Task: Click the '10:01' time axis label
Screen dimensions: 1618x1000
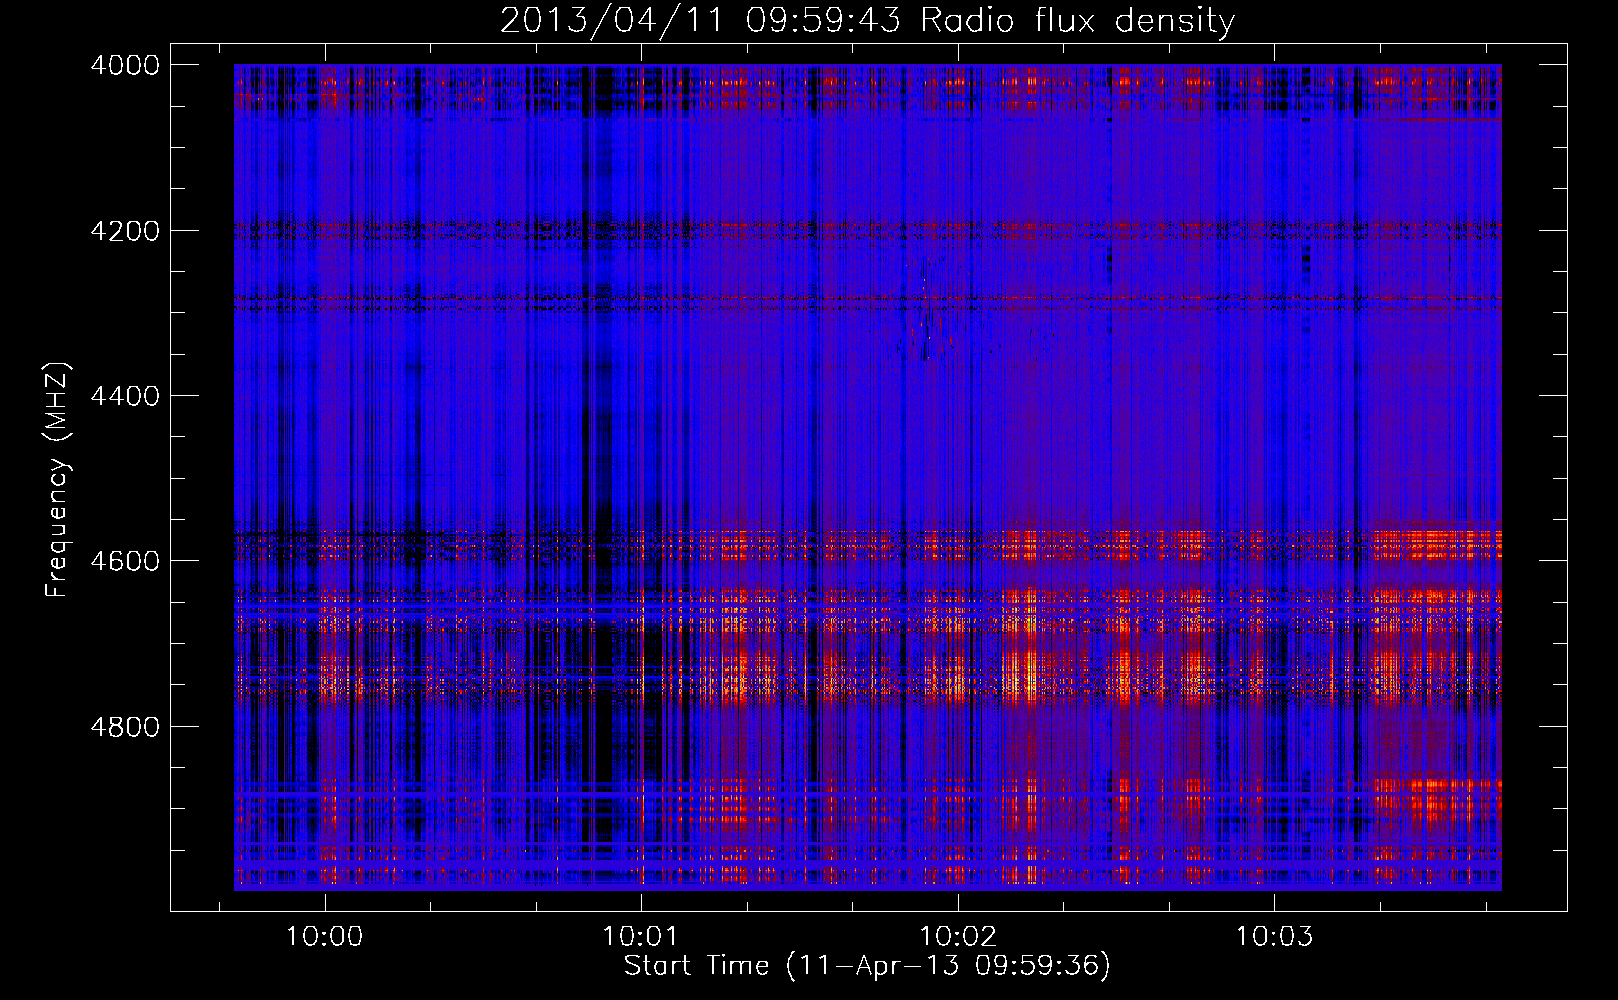Action: pyautogui.click(x=640, y=937)
